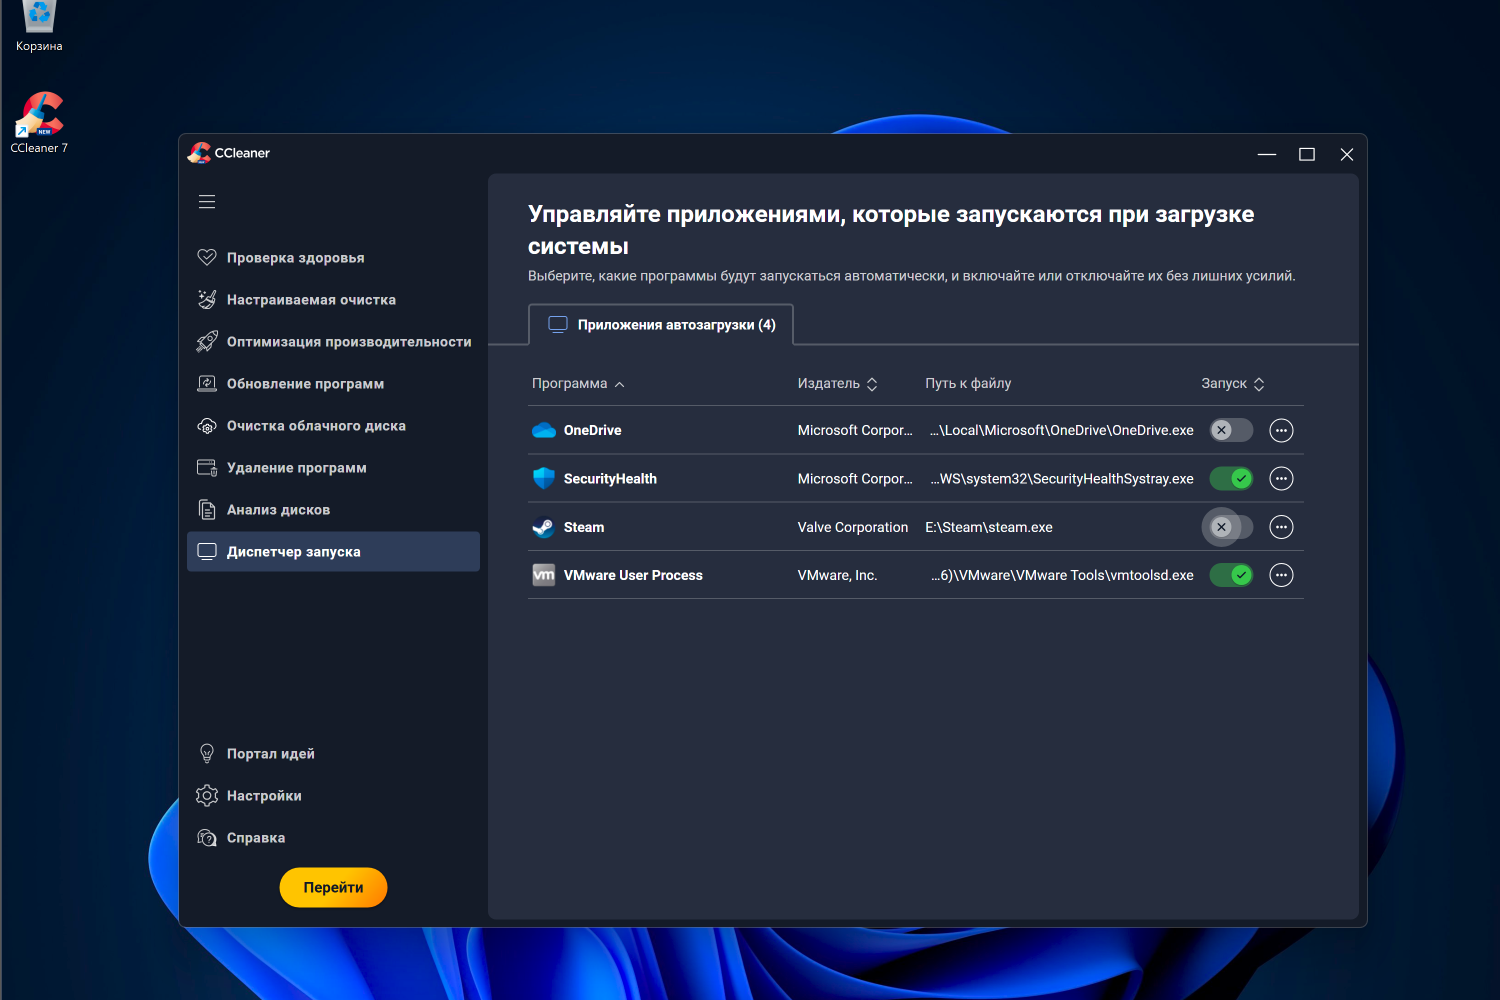Select the Корзина recycle bin icon
The height and width of the screenshot is (1000, 1500).
(39, 27)
